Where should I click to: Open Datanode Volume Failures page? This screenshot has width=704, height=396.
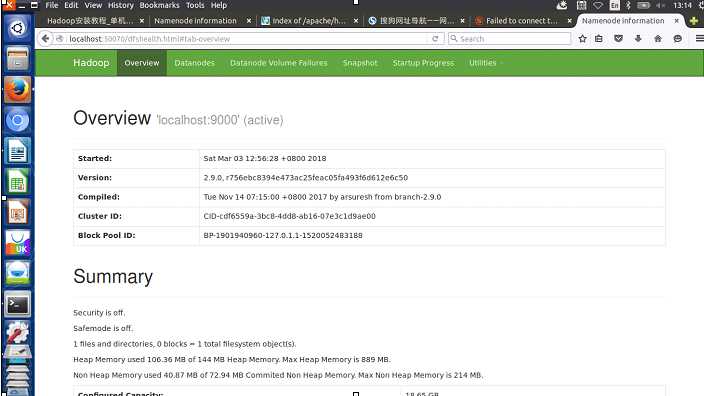tap(278, 63)
